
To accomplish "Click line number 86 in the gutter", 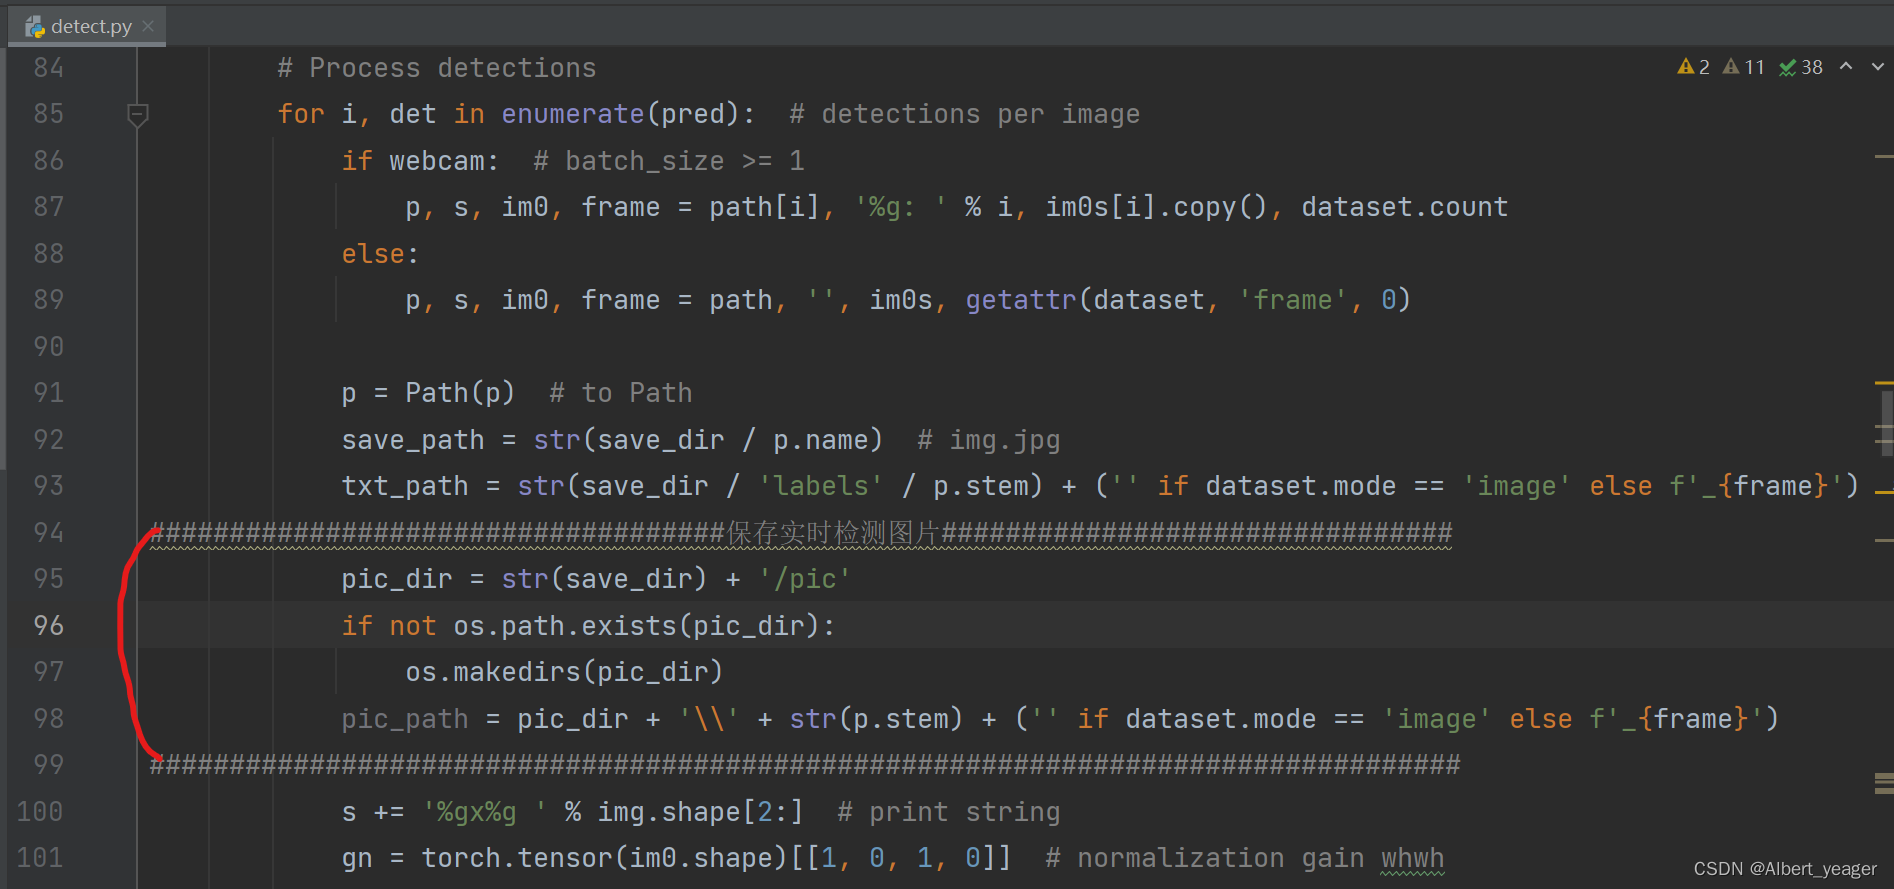I will coord(48,161).
